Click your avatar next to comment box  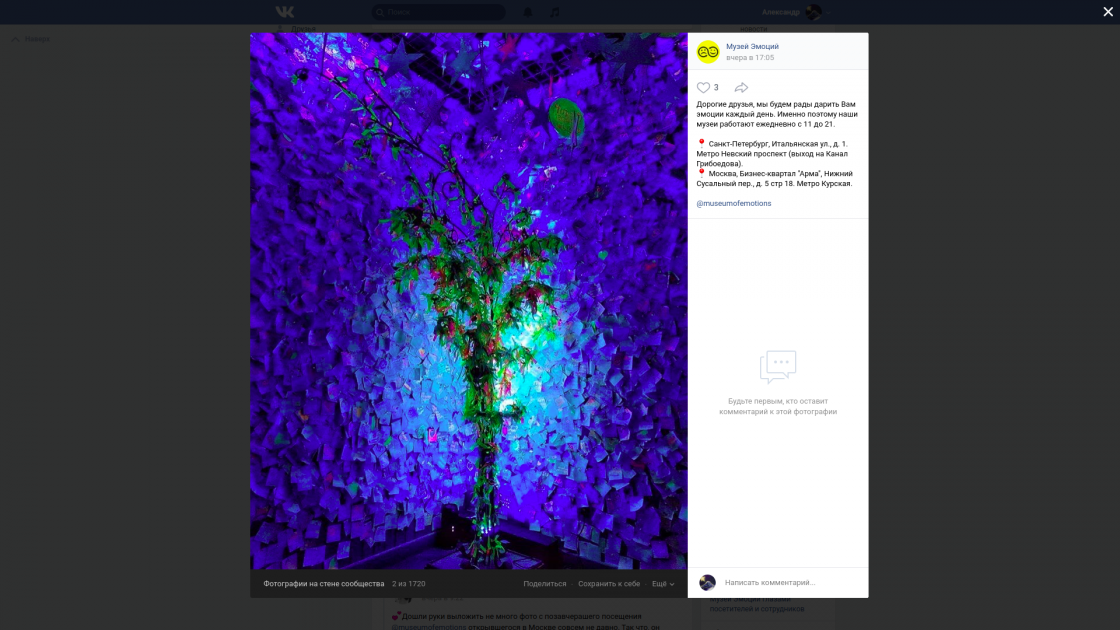coord(707,583)
